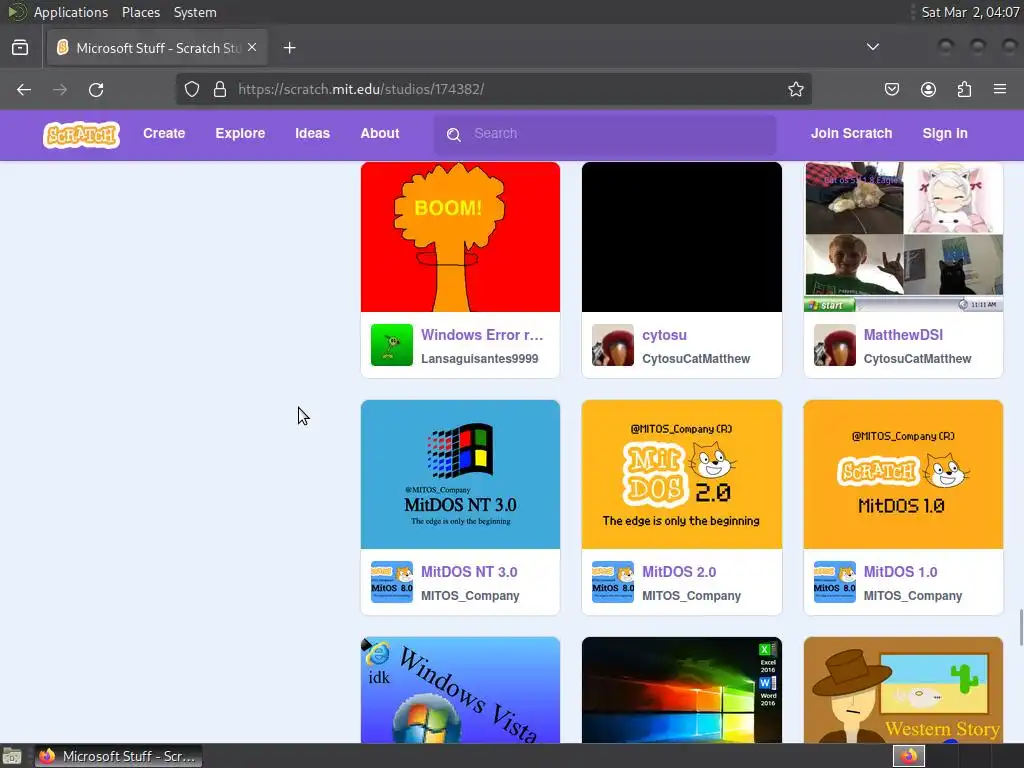Click the browser URL address bar

pyautogui.click(x=493, y=89)
